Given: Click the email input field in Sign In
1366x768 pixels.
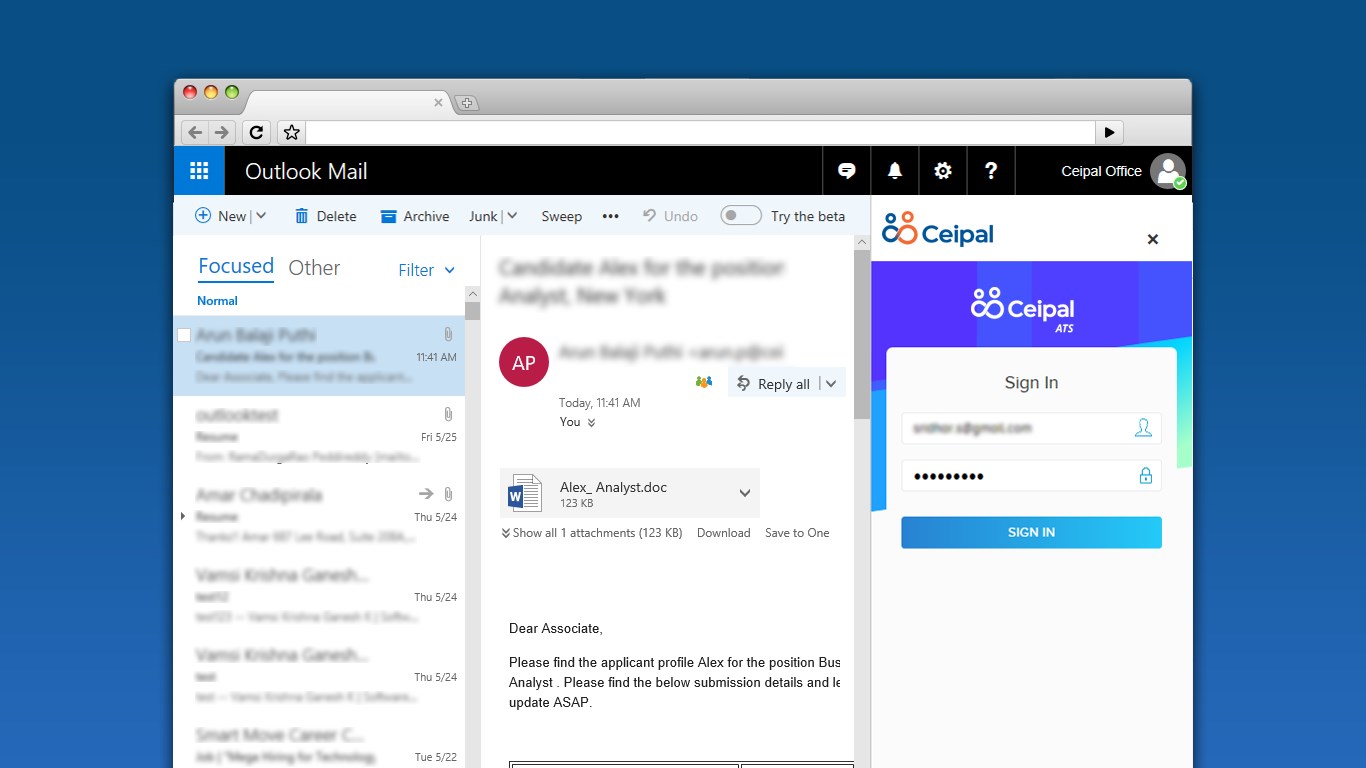Looking at the screenshot, I should 1031,428.
